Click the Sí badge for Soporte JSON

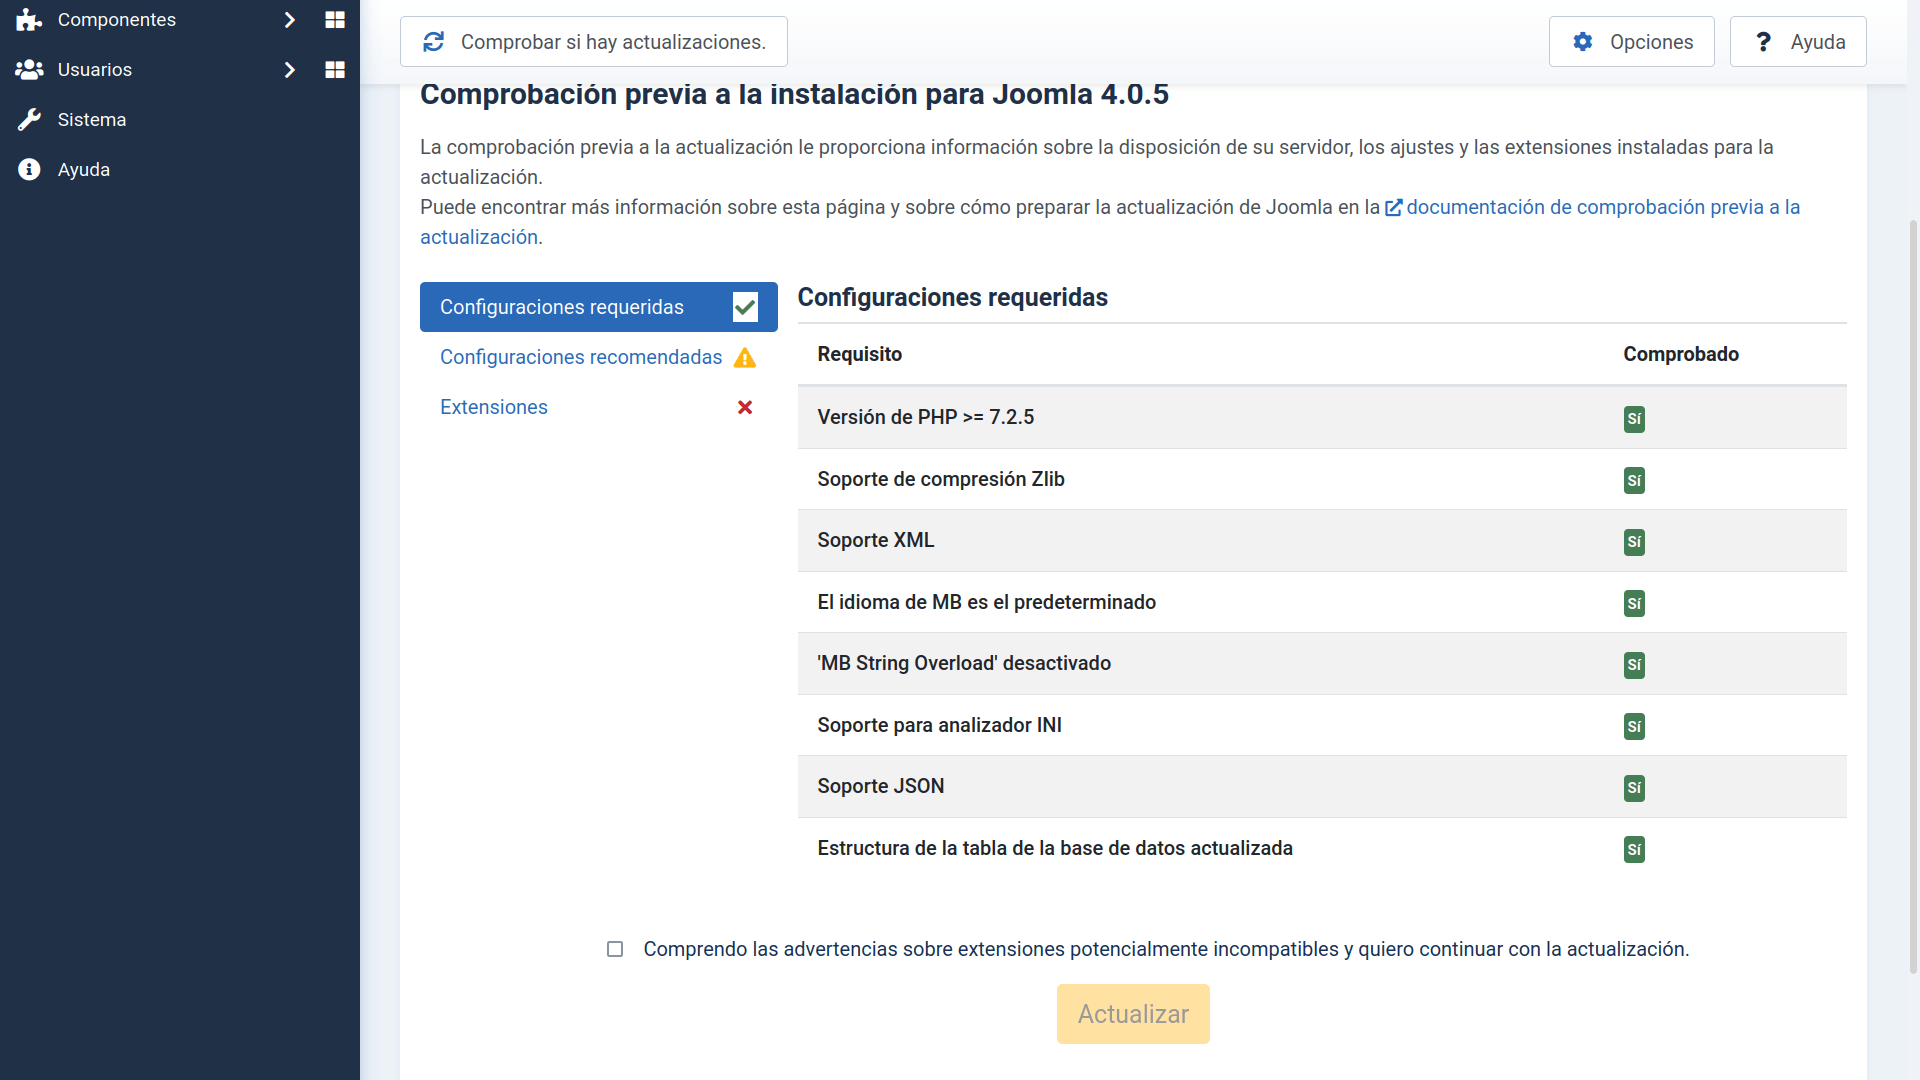tap(1634, 788)
